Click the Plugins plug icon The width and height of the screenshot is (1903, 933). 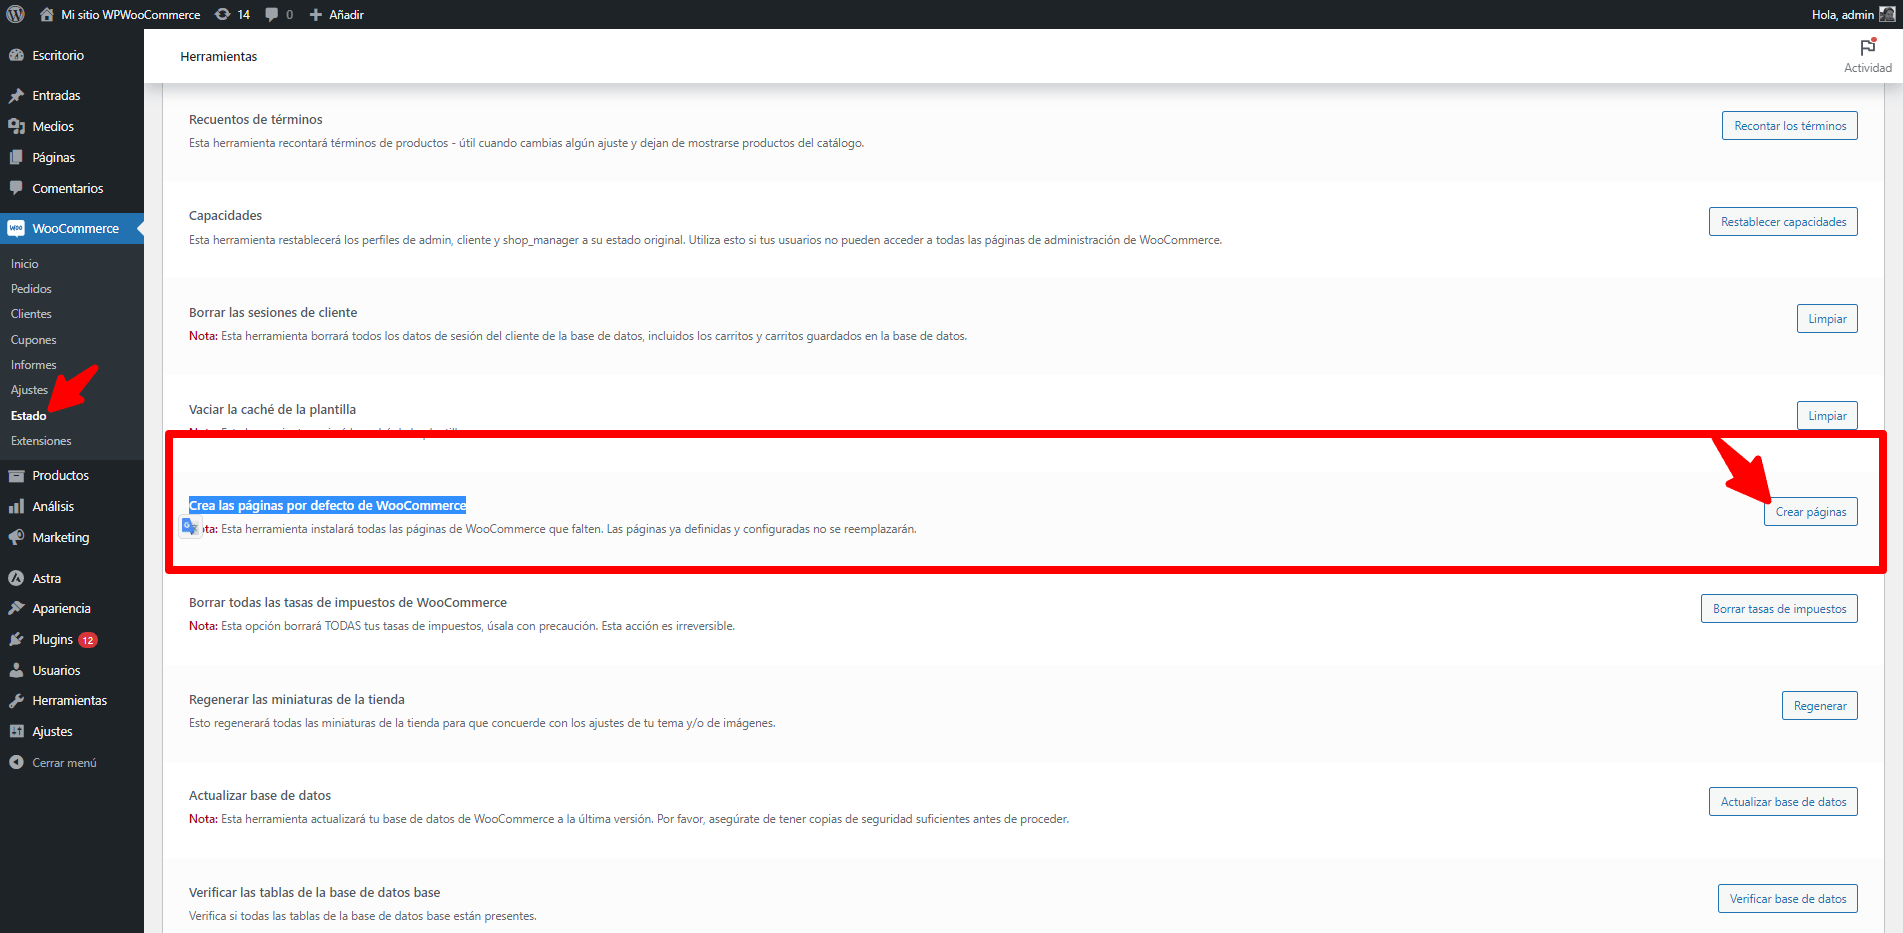click(16, 639)
